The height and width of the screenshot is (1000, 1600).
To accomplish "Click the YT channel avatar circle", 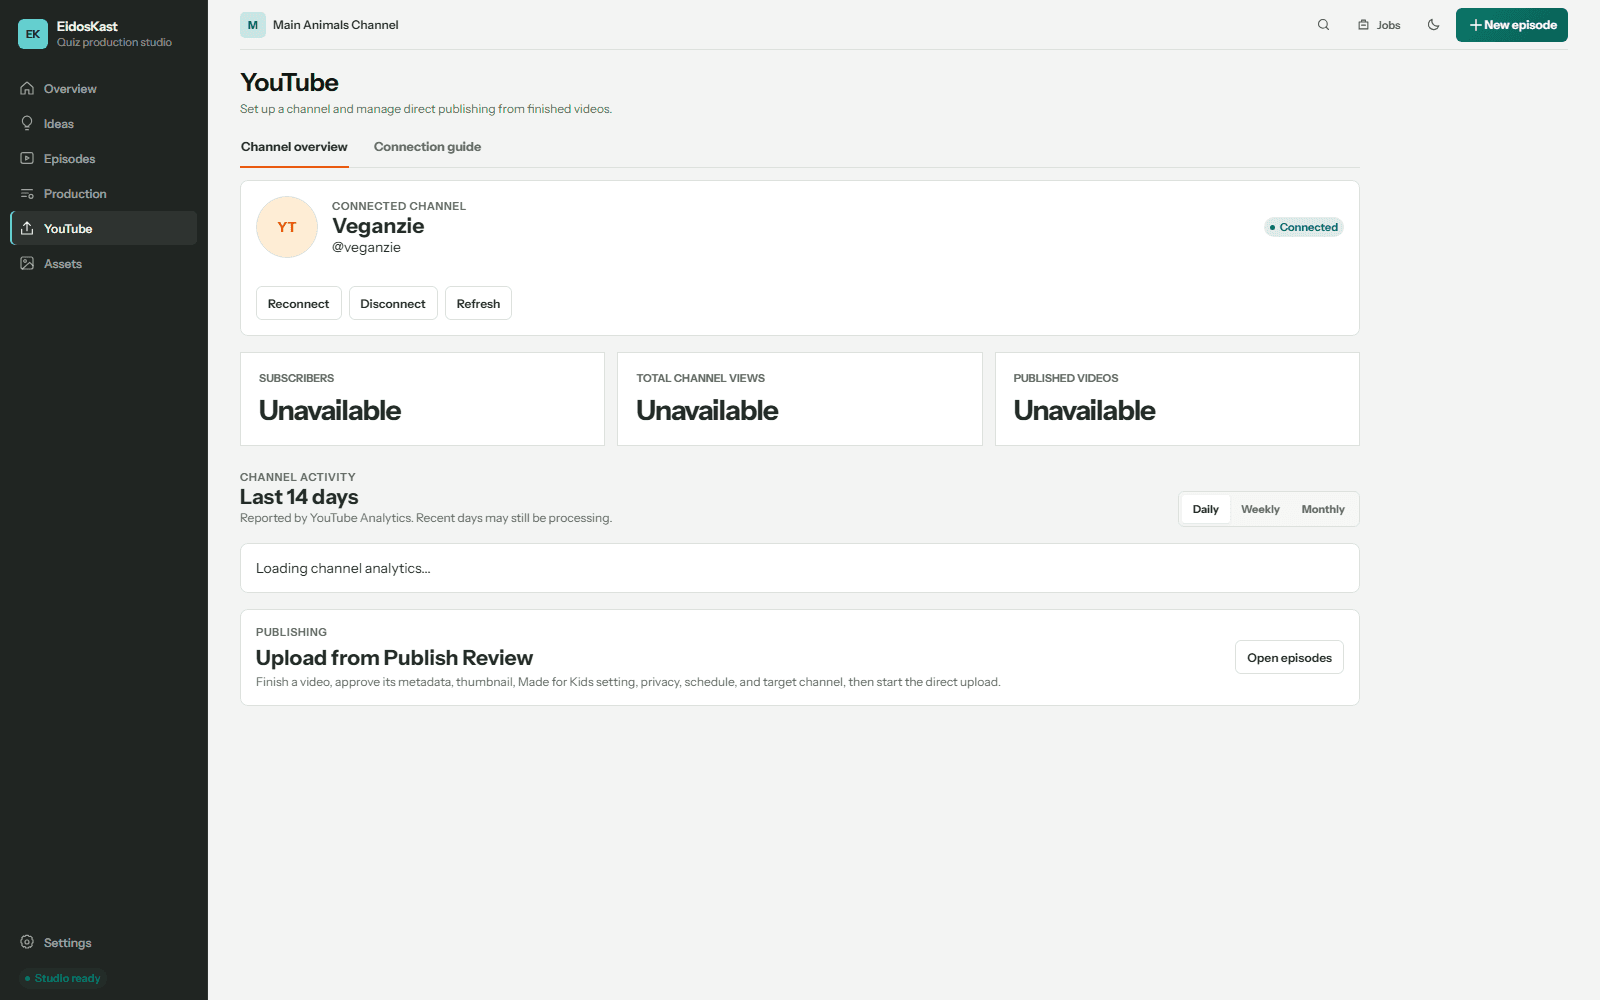I will [x=287, y=227].
